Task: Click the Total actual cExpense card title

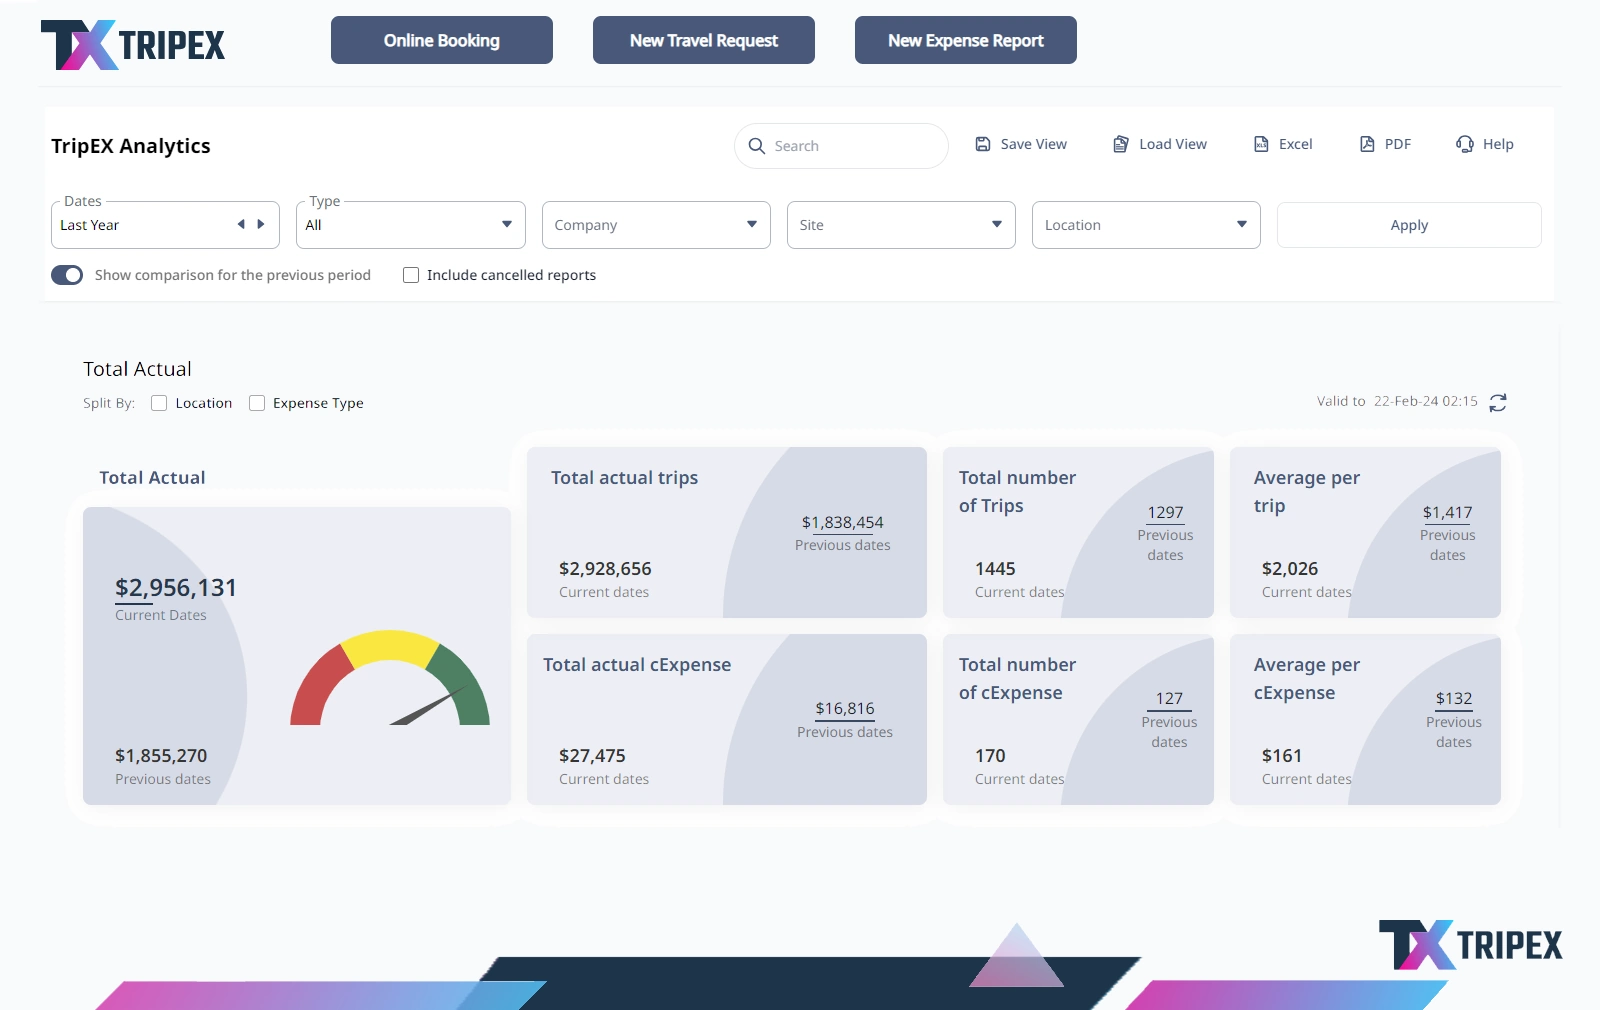Action: click(637, 665)
